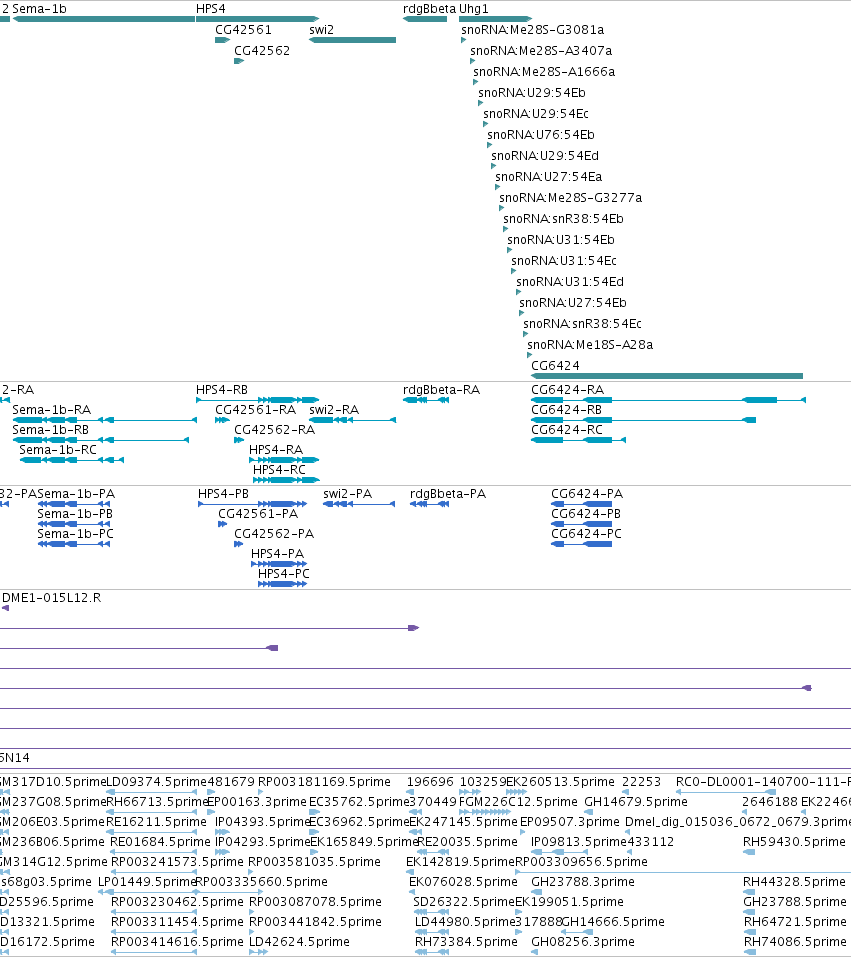Select the Sema-1b-RB transcript label

click(51, 430)
